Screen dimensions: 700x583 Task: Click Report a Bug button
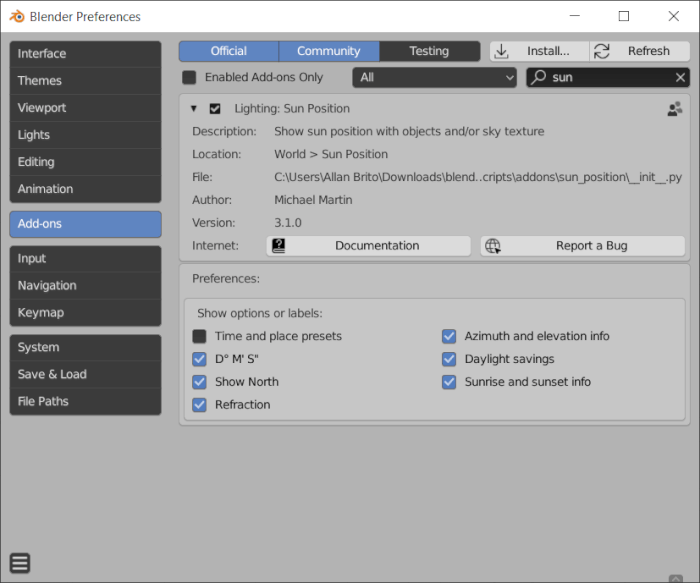[583, 246]
